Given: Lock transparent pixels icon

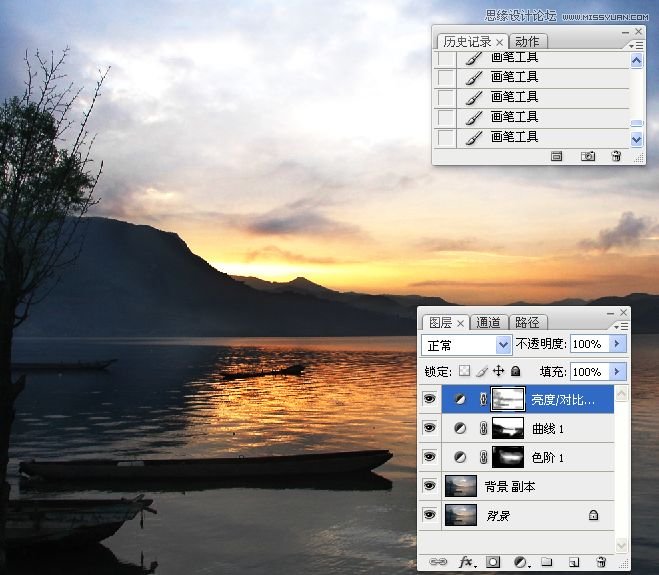Looking at the screenshot, I should [464, 371].
